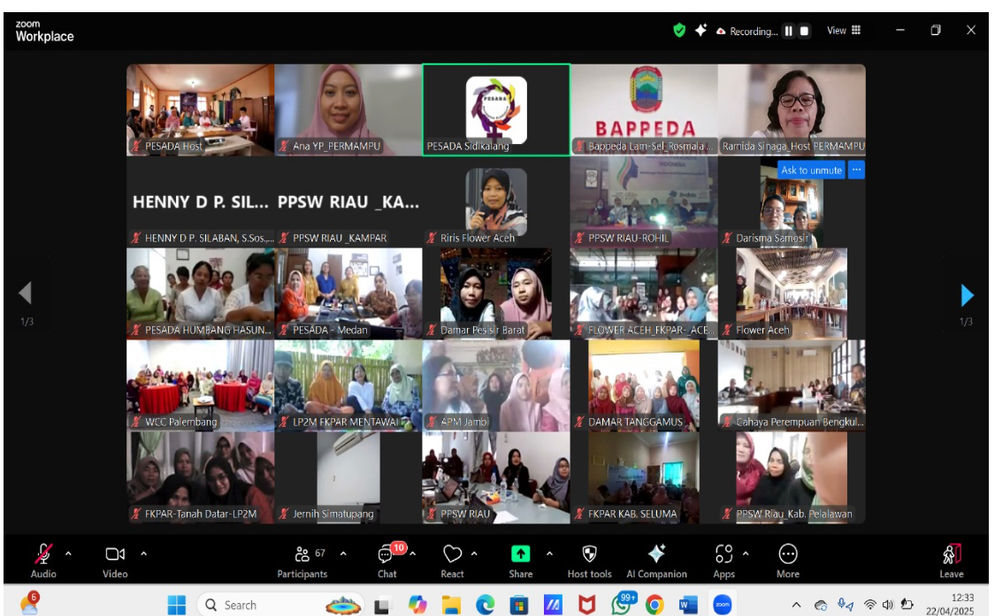Select the Bappeda Lam-Sel_Rosmala tile
The image size is (995, 616).
[644, 110]
